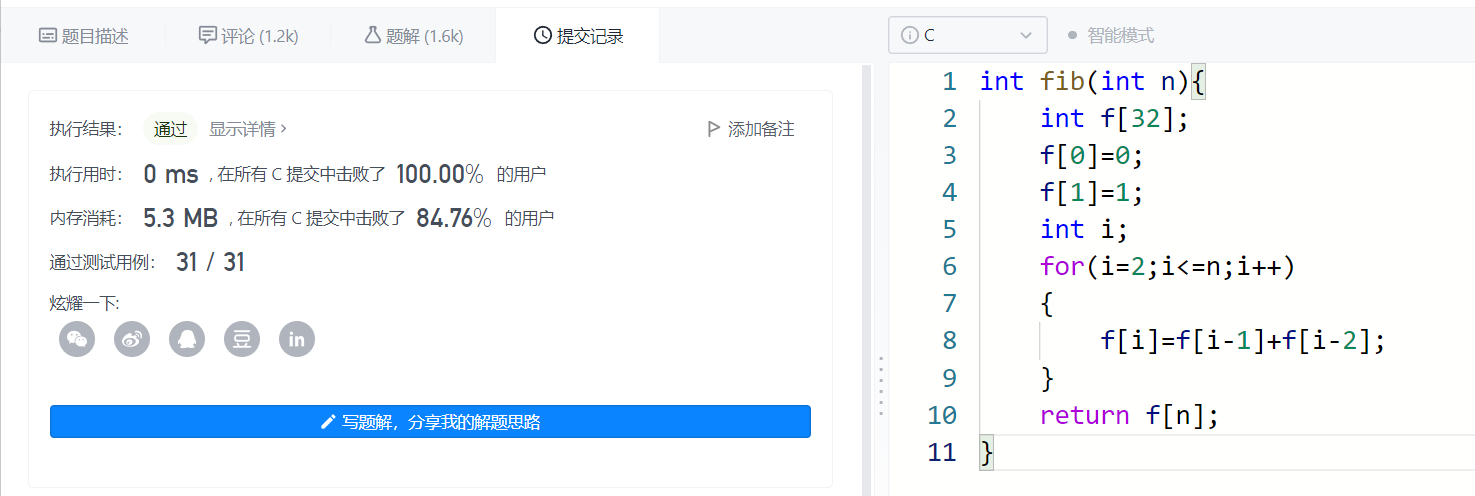The width and height of the screenshot is (1475, 496).
Task: Open the C language dropdown
Action: tap(967, 35)
